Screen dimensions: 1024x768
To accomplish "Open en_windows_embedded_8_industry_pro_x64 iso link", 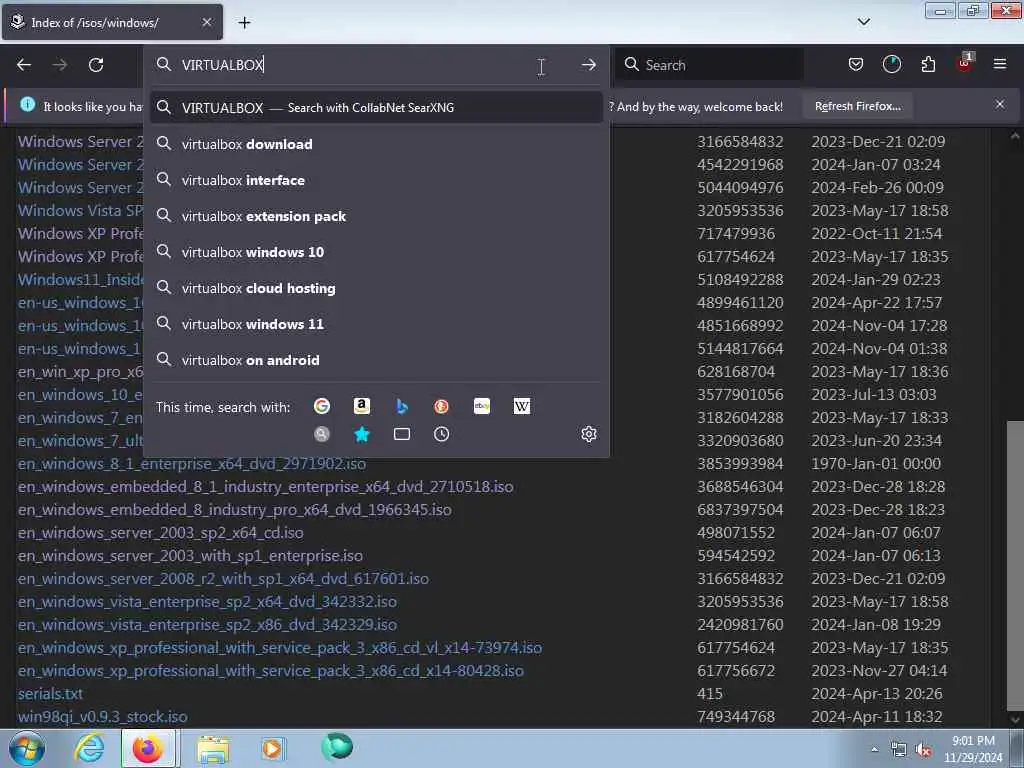I will click(x=234, y=509).
